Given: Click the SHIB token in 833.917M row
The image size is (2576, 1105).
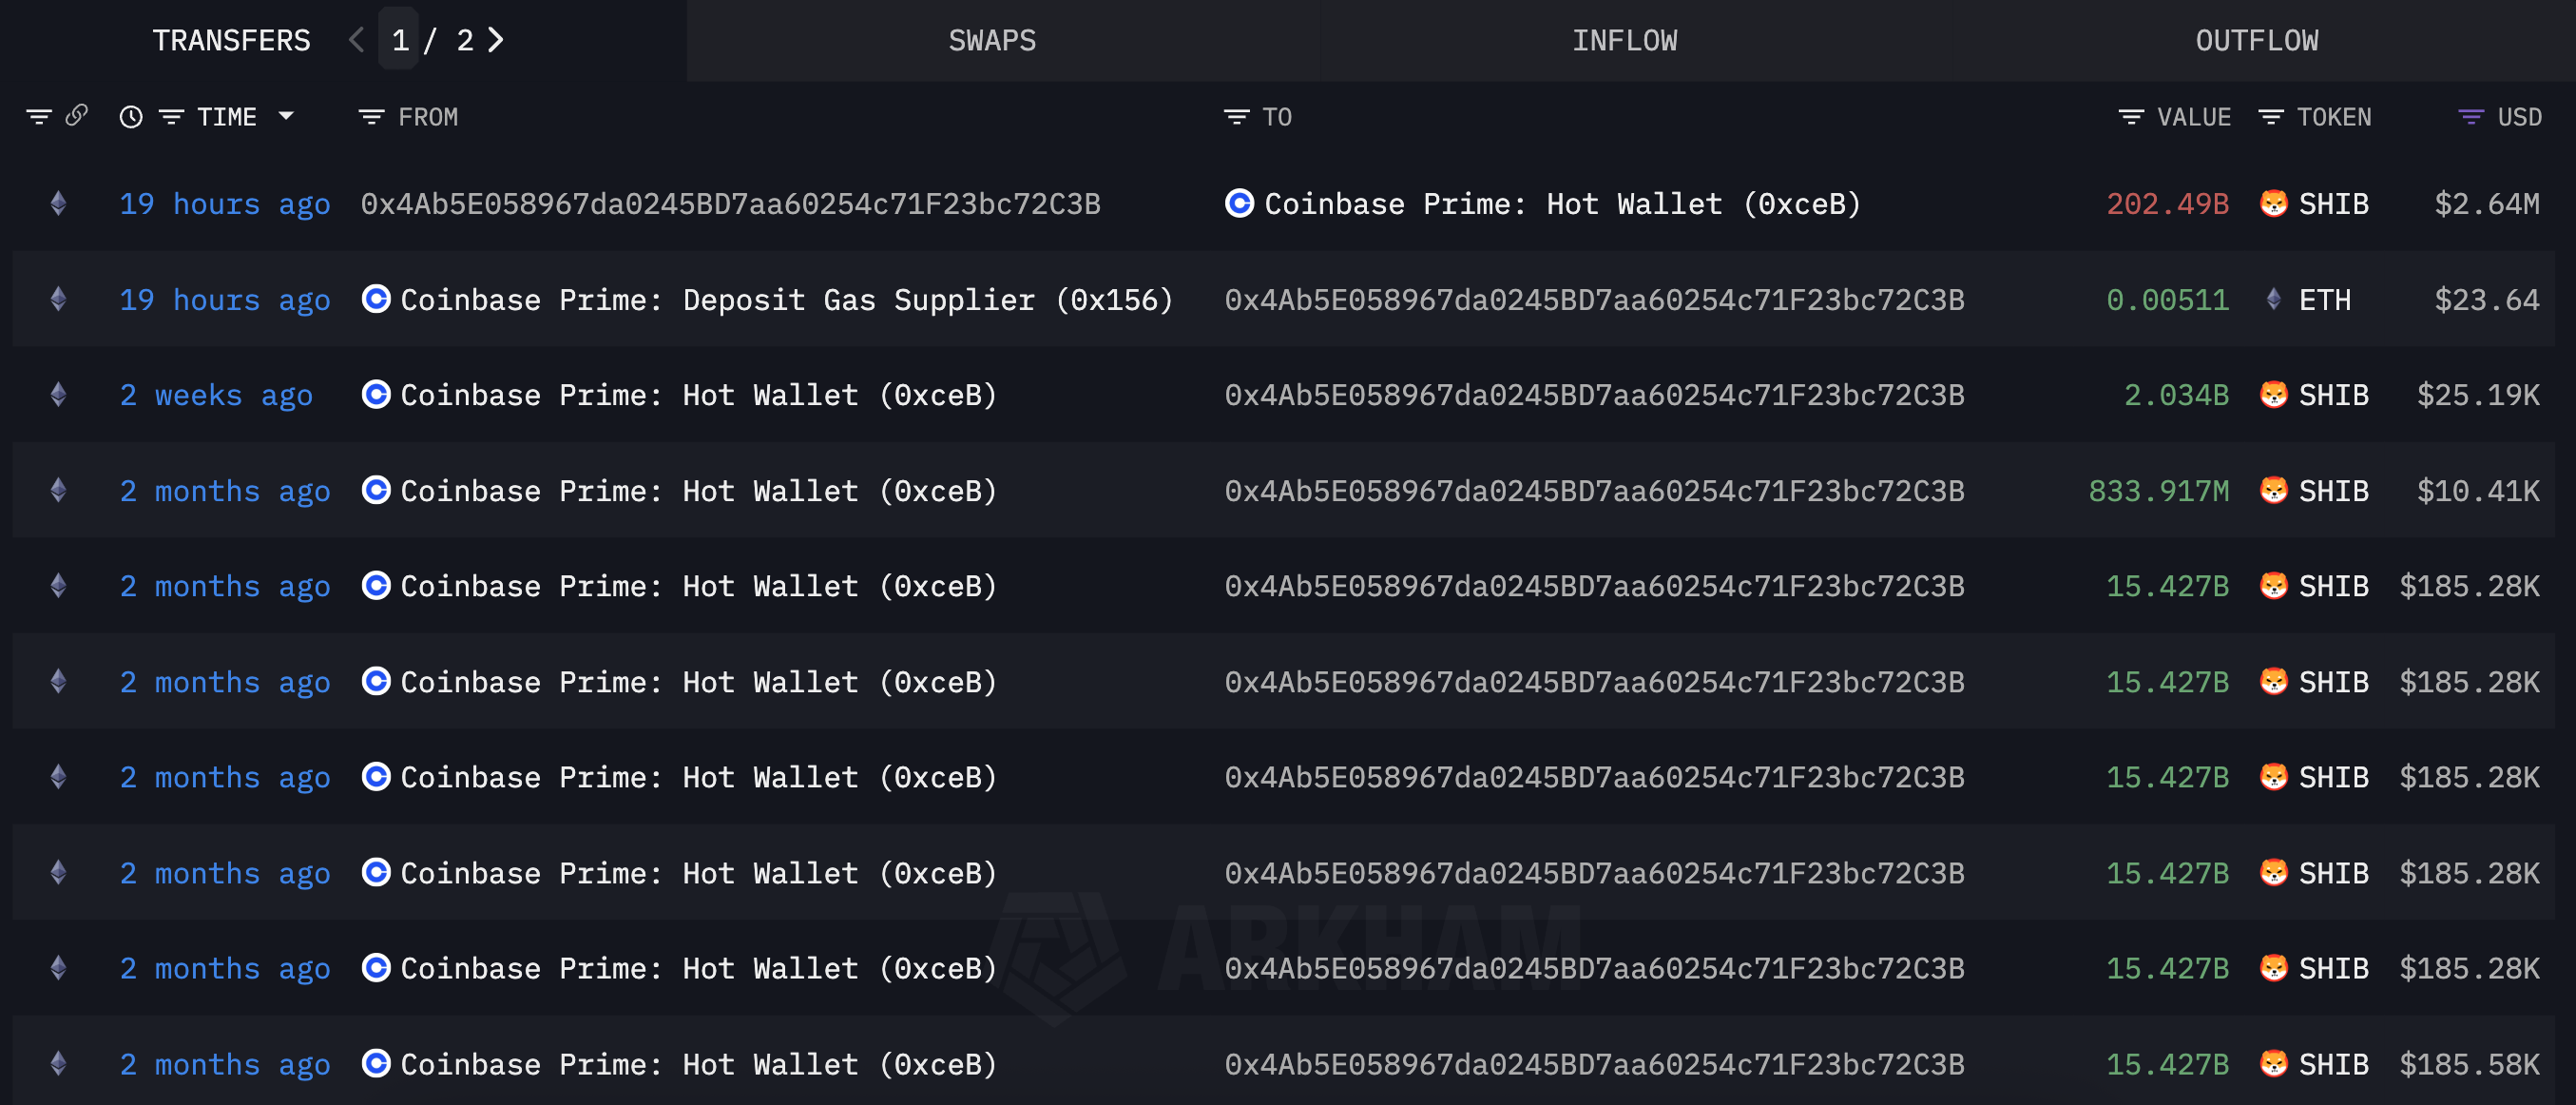Looking at the screenshot, I should tap(2332, 491).
